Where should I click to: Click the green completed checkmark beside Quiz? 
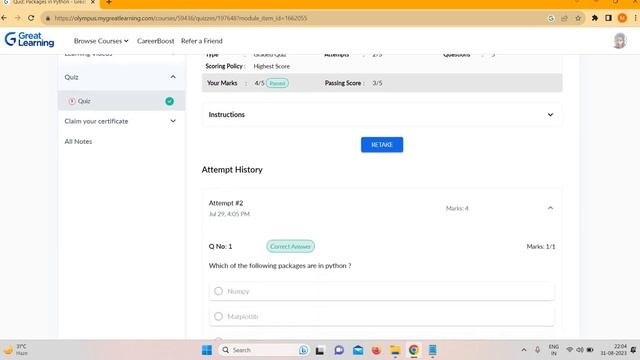(169, 101)
